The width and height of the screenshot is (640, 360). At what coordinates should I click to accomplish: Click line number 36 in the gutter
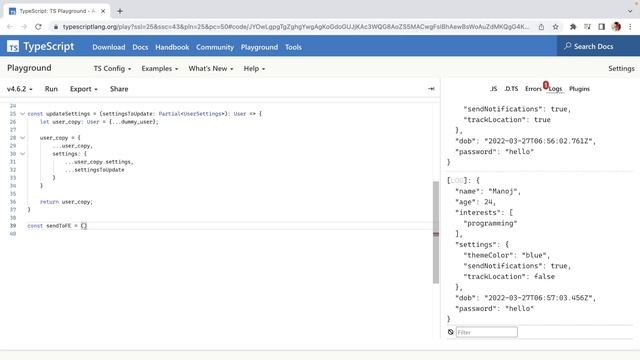click(x=13, y=202)
